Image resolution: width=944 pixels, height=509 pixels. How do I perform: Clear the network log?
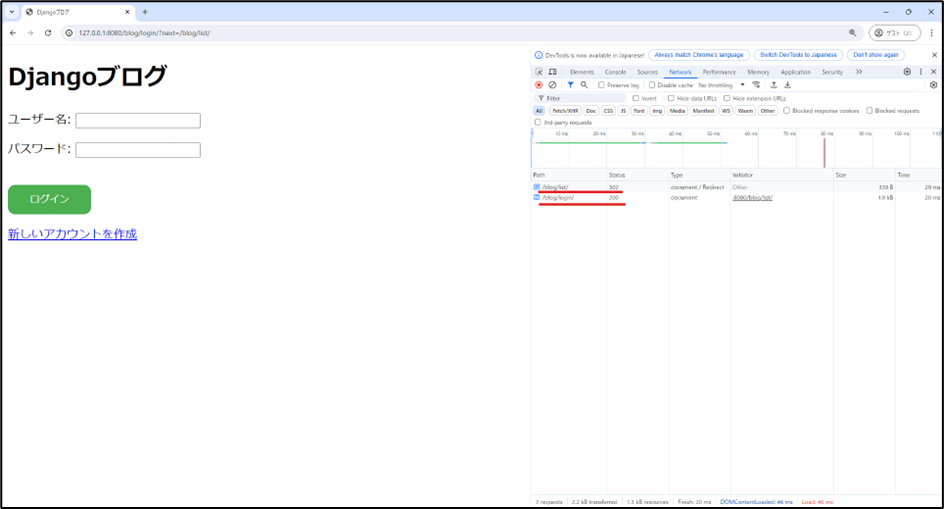pyautogui.click(x=552, y=85)
